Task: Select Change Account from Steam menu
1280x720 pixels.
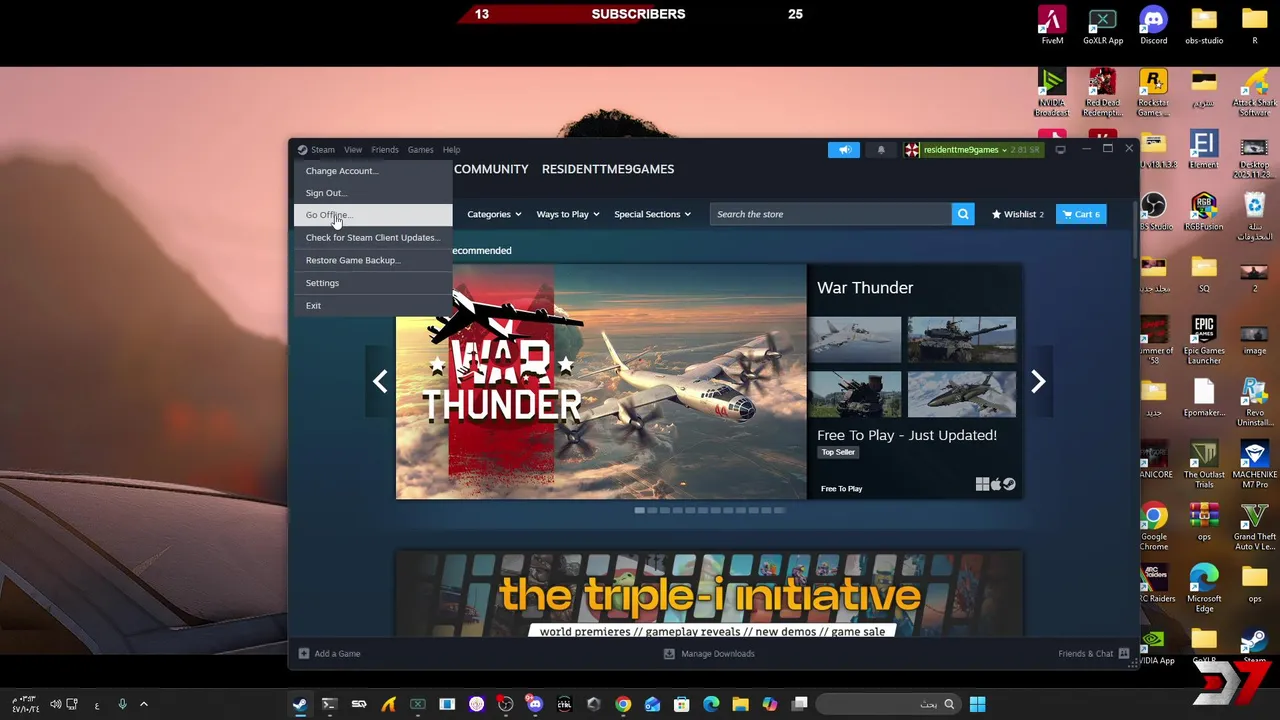Action: [373, 171]
